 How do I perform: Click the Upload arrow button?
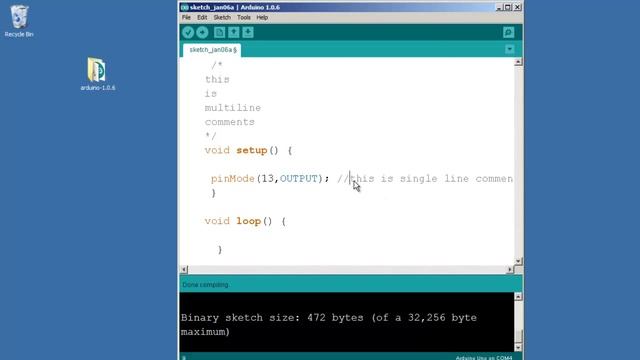click(202, 32)
